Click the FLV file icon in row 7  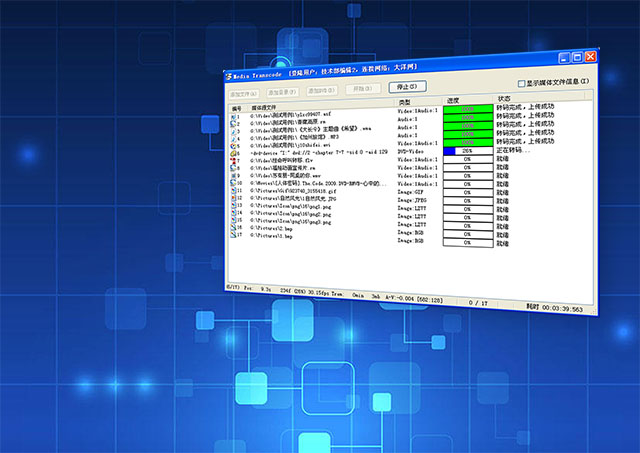point(233,161)
